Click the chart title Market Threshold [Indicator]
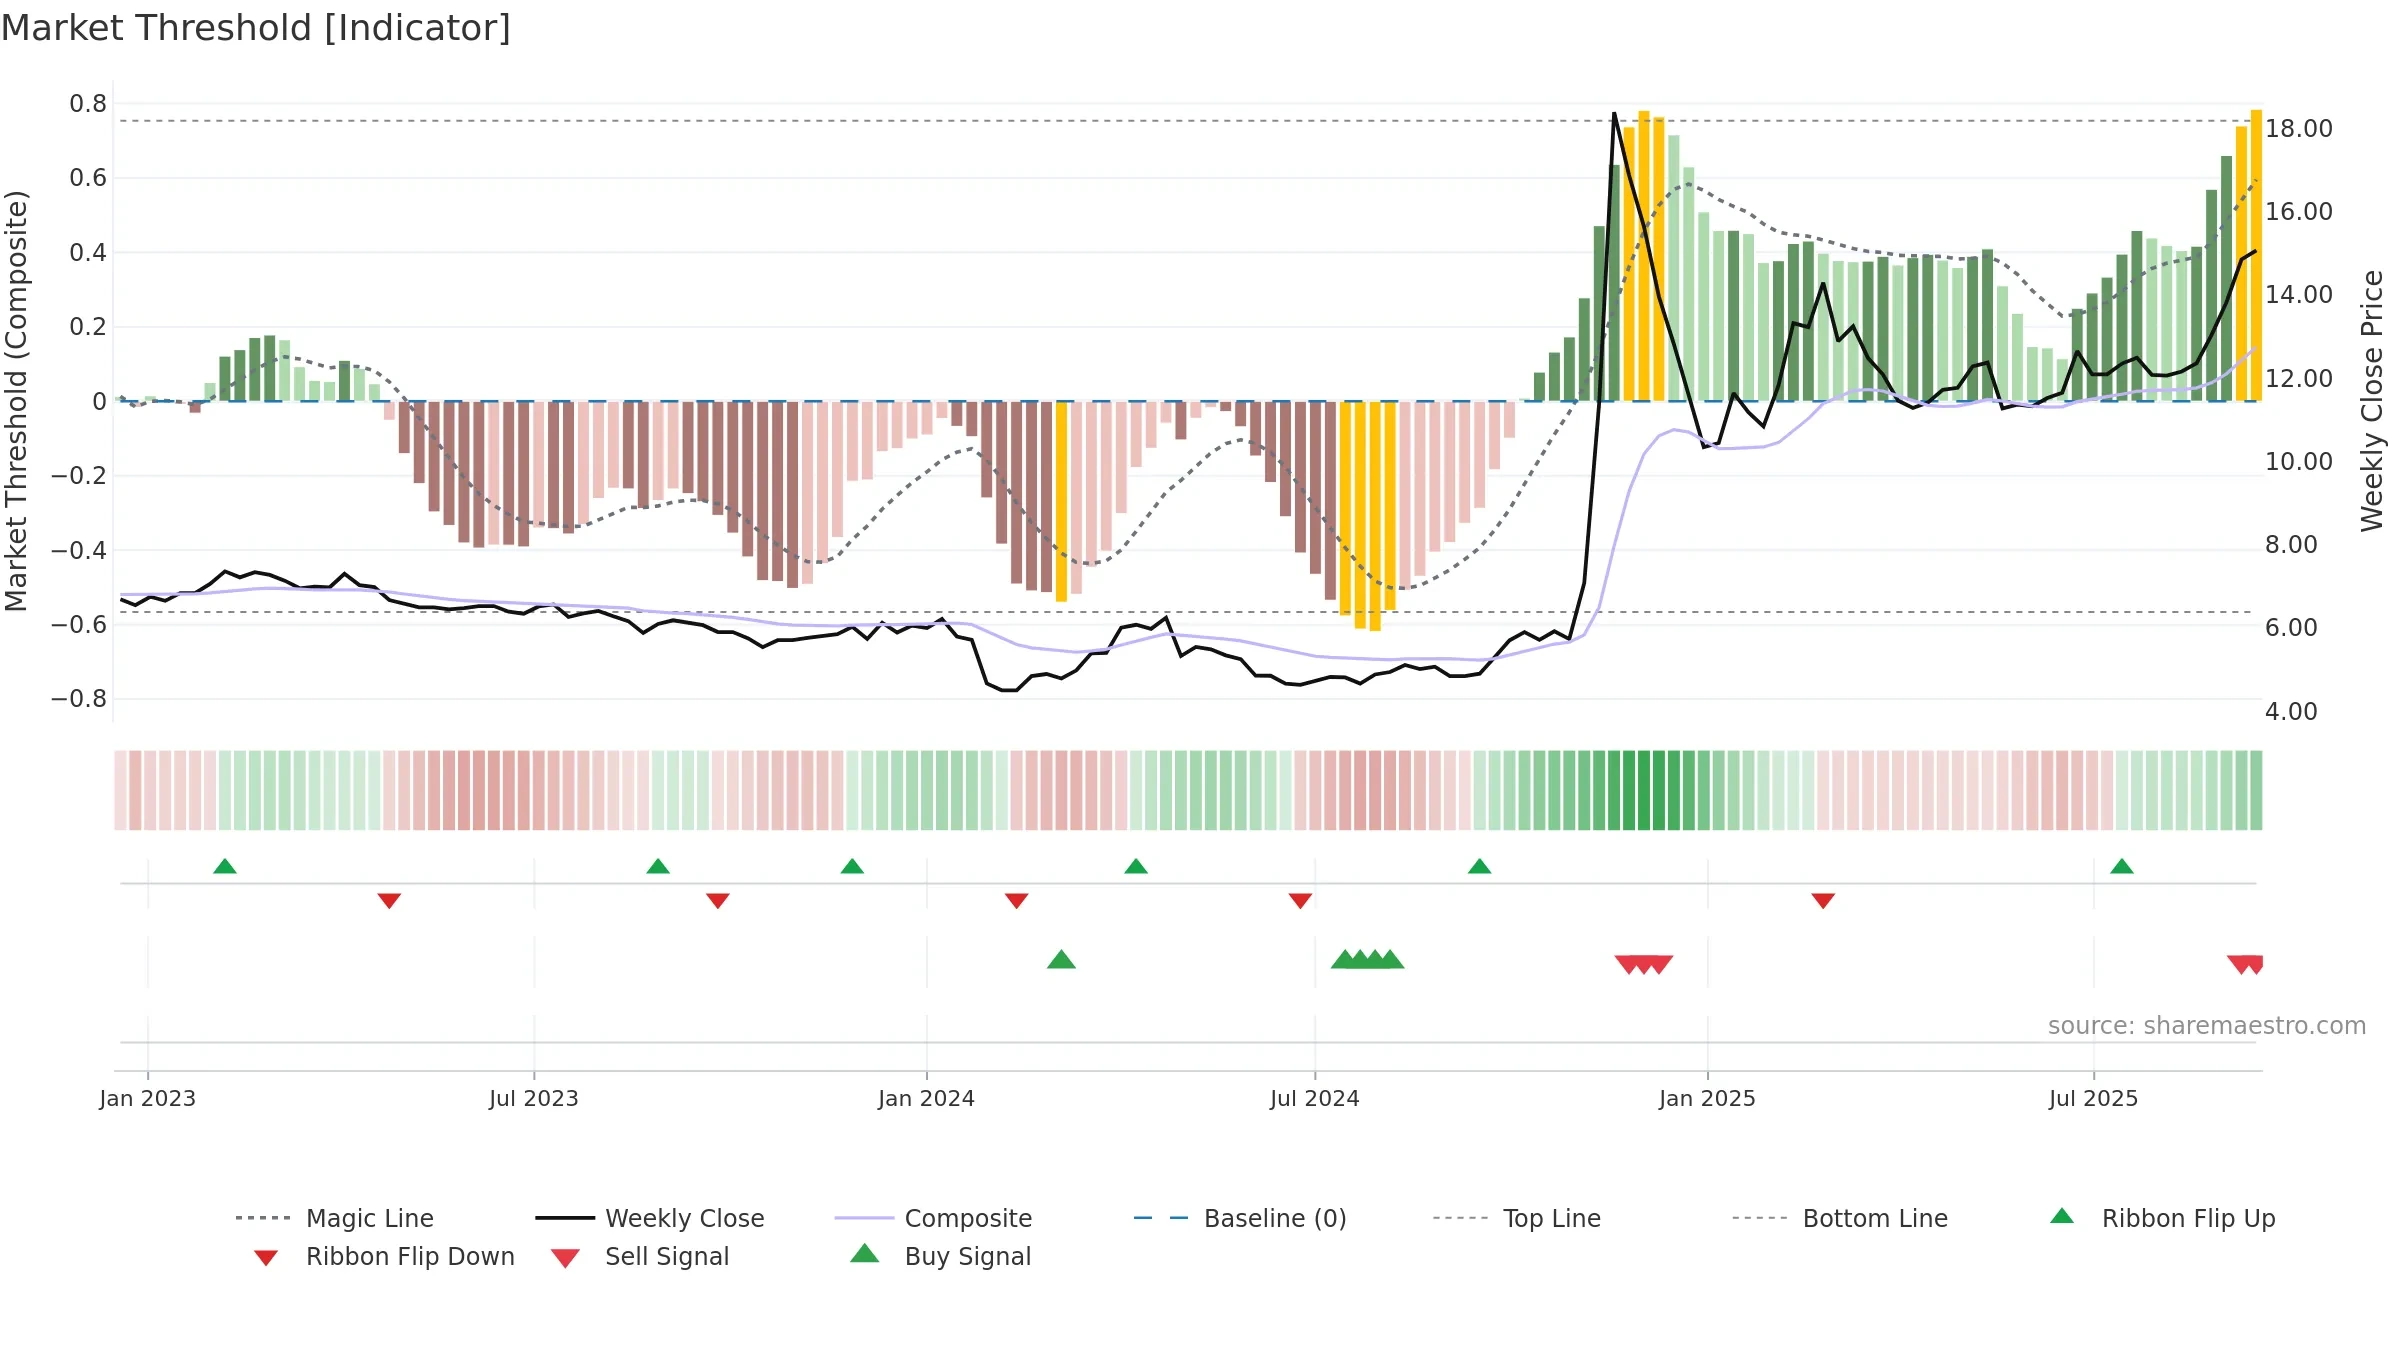The width and height of the screenshot is (2400, 1350). coord(256,28)
